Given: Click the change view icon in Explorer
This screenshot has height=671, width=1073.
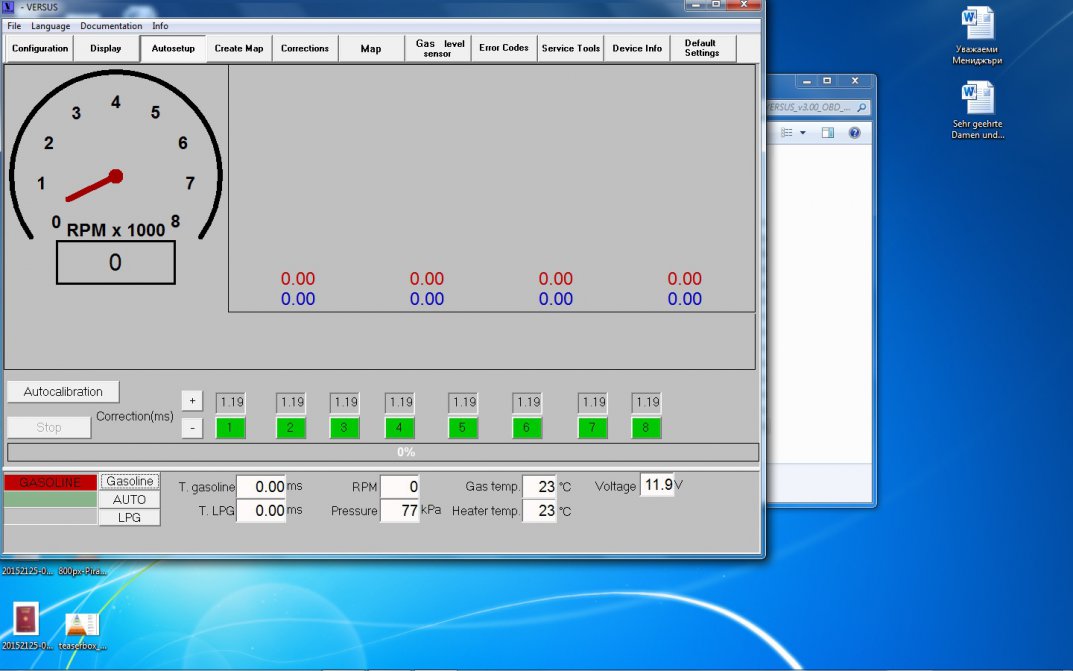Looking at the screenshot, I should (787, 133).
